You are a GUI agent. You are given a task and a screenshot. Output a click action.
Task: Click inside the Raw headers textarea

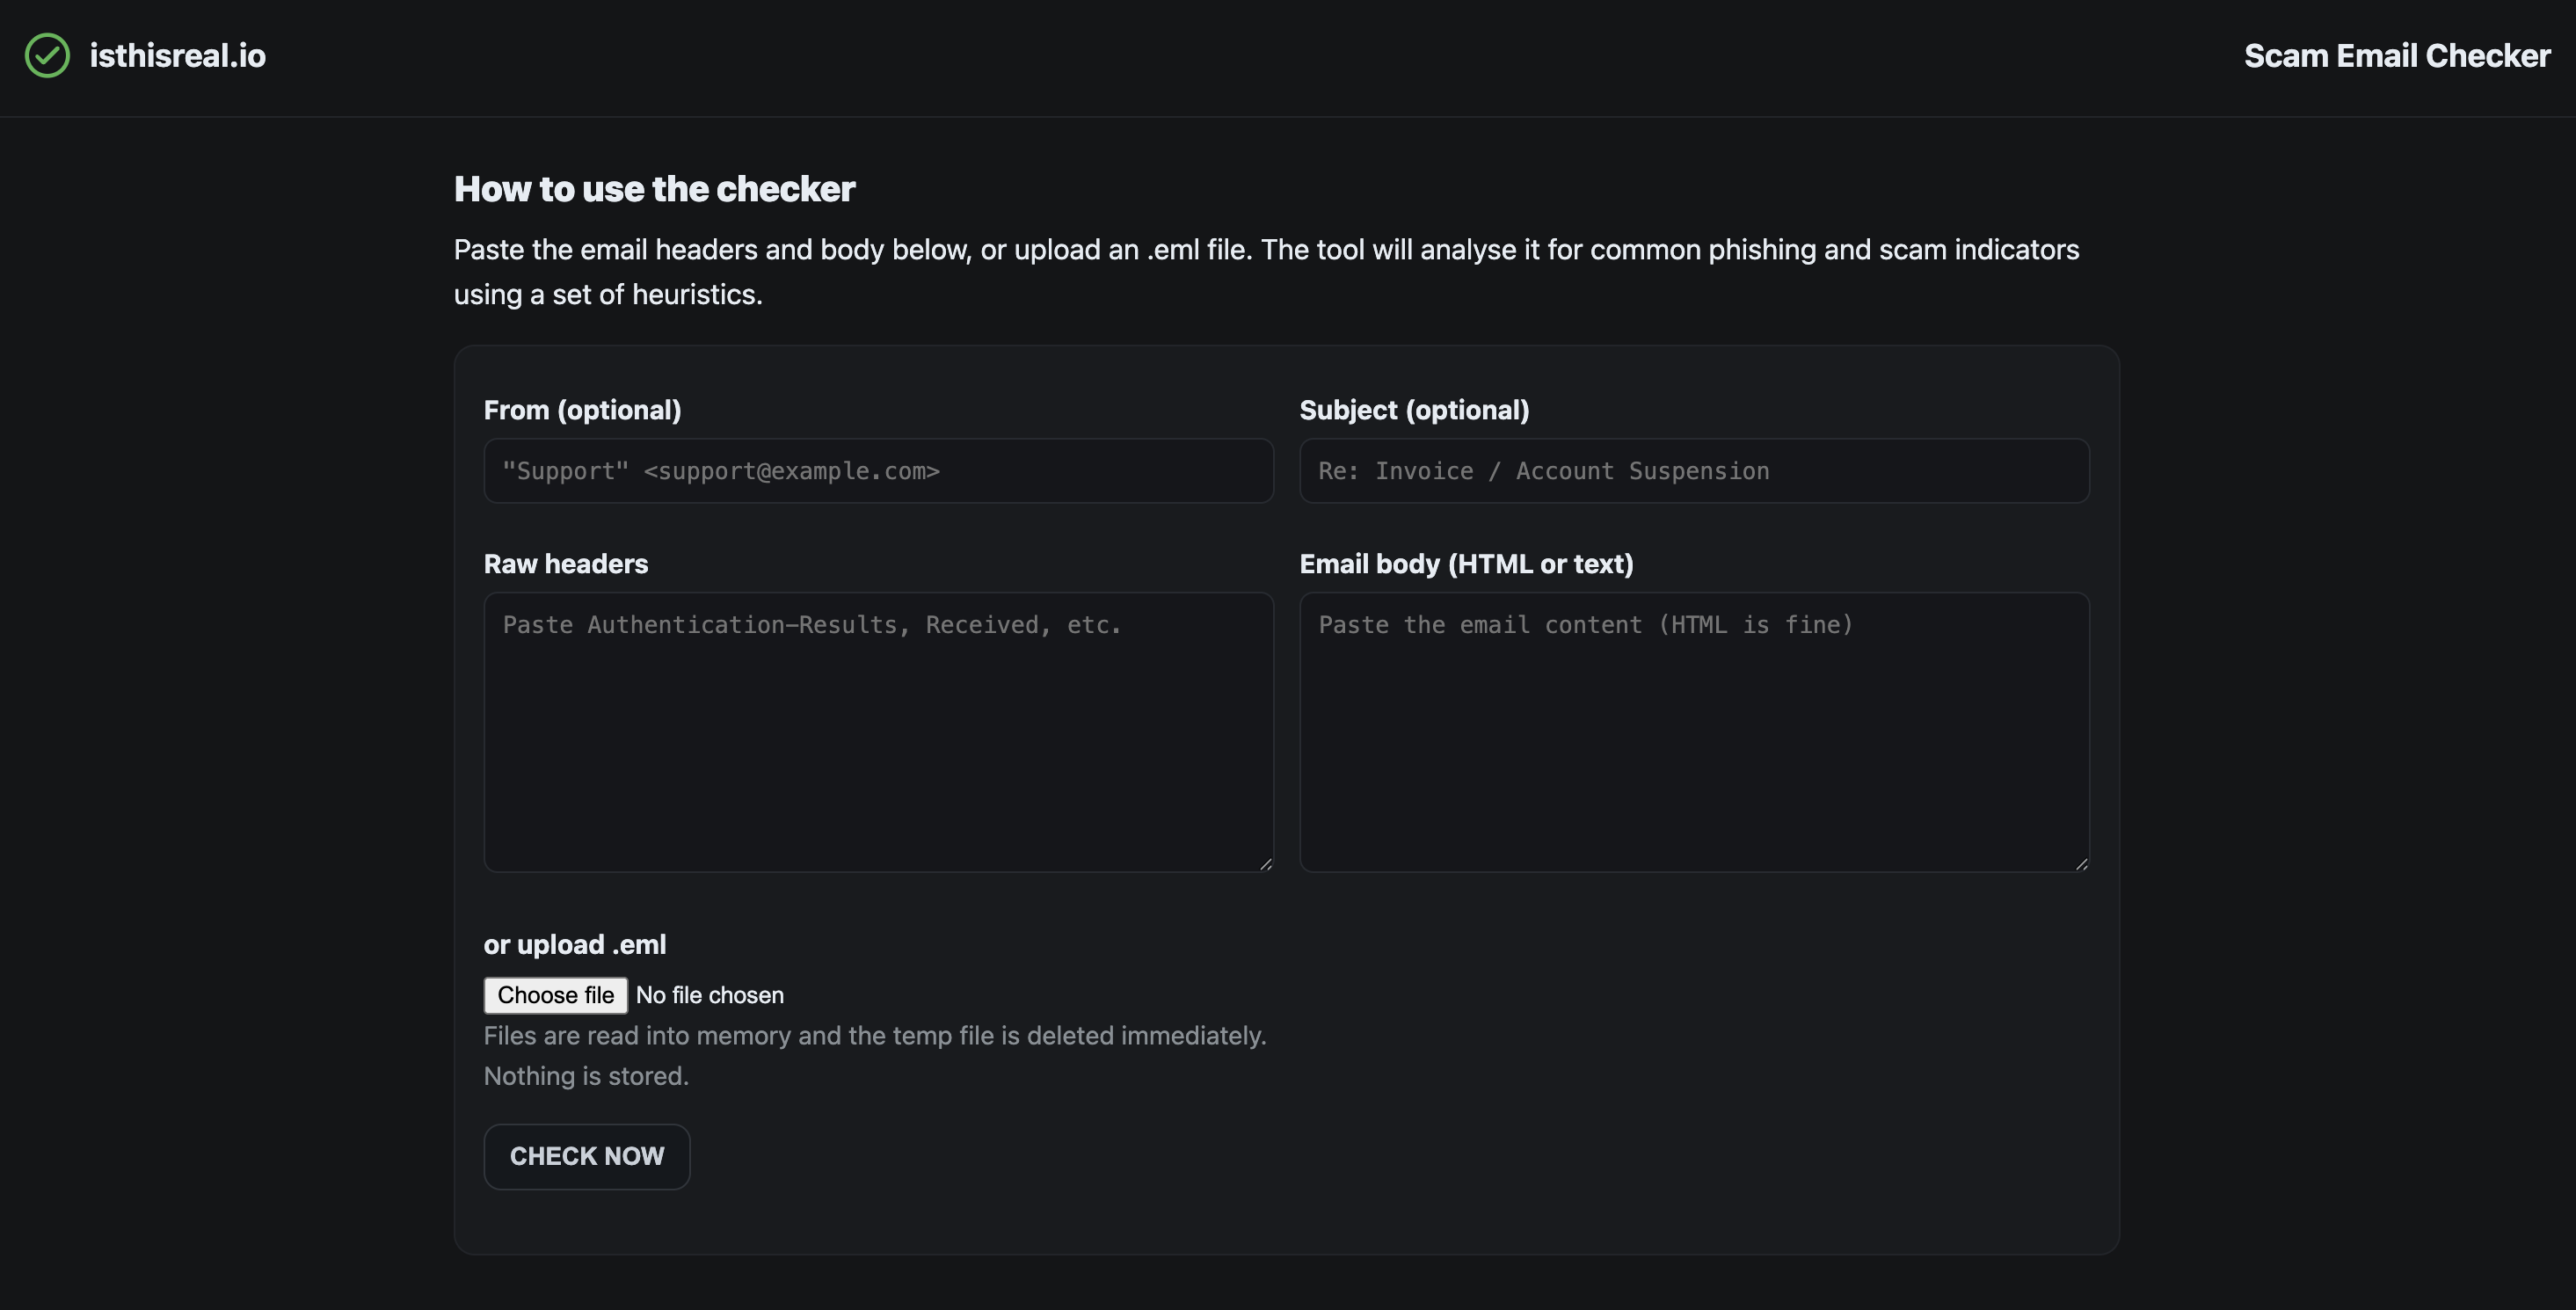(878, 730)
